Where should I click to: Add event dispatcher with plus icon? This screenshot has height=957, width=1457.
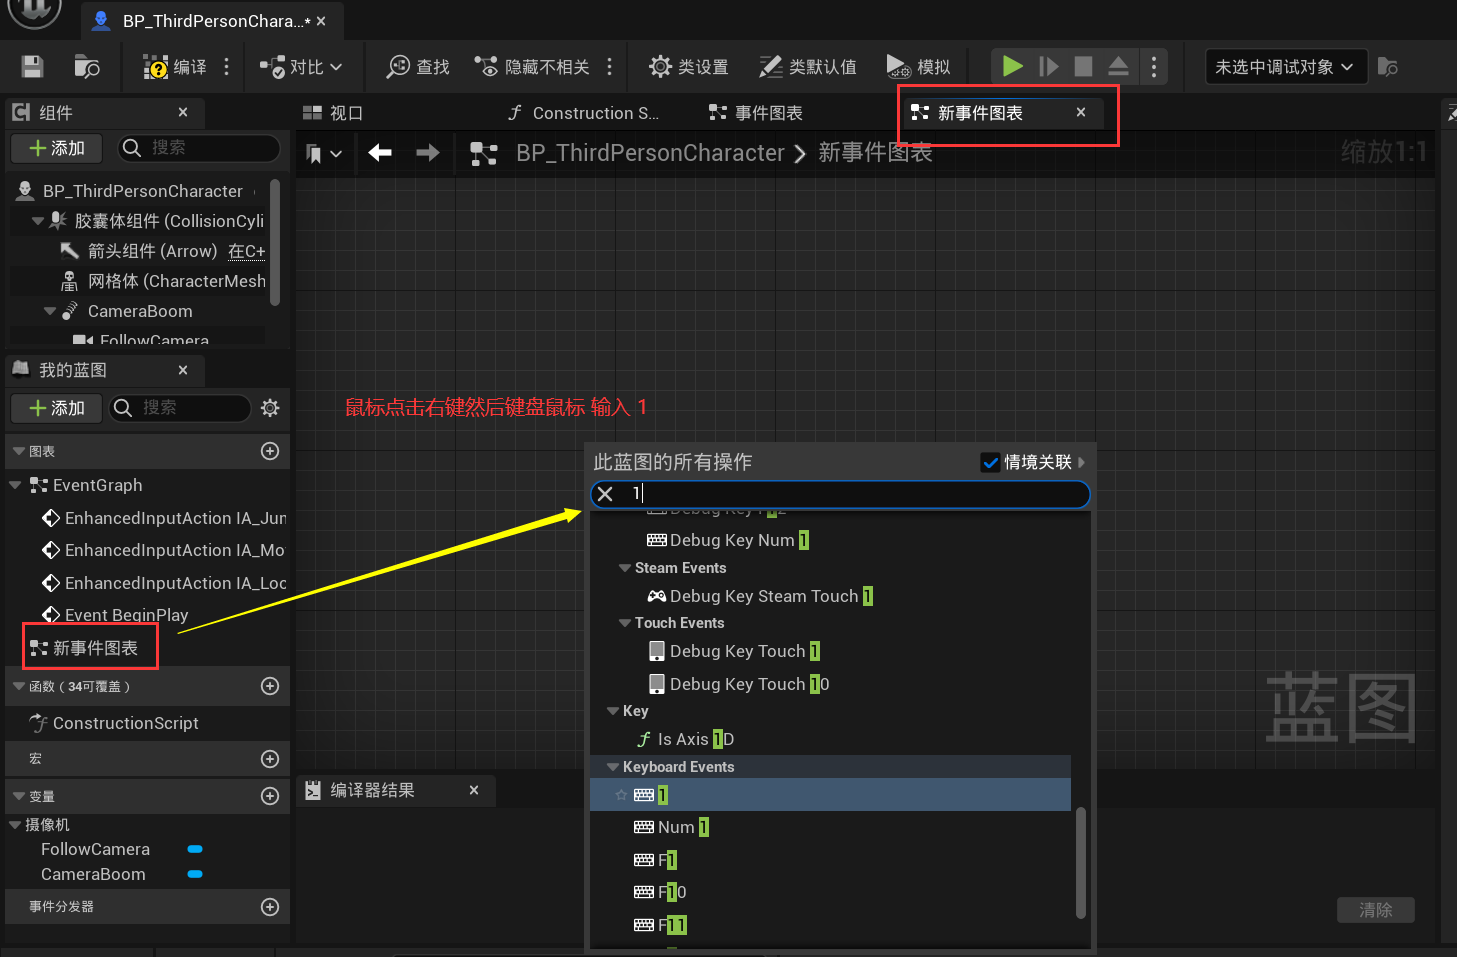(x=270, y=907)
